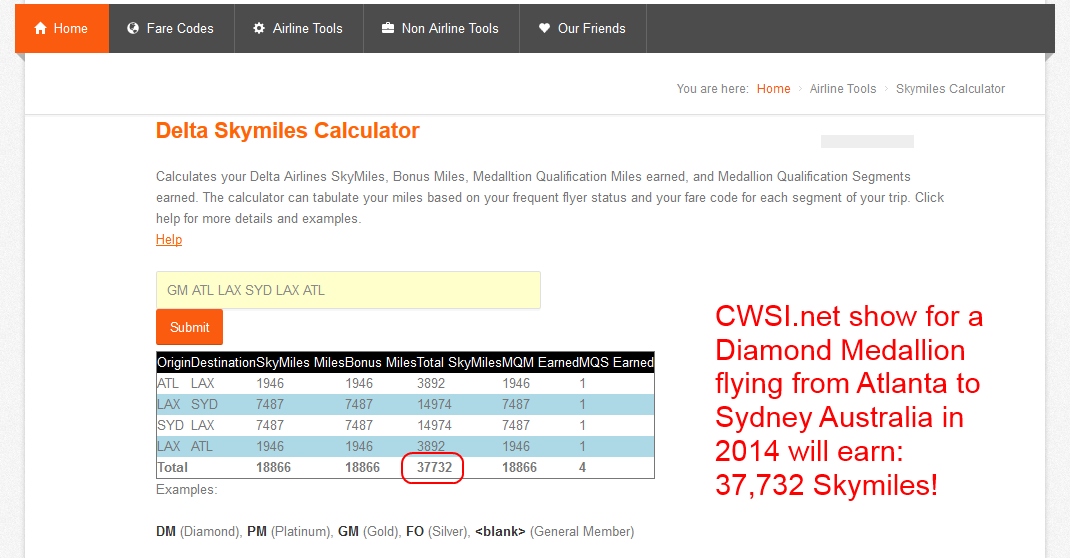The image size is (1070, 558).
Task: Click the MQS Earned column header
Action: point(616,362)
